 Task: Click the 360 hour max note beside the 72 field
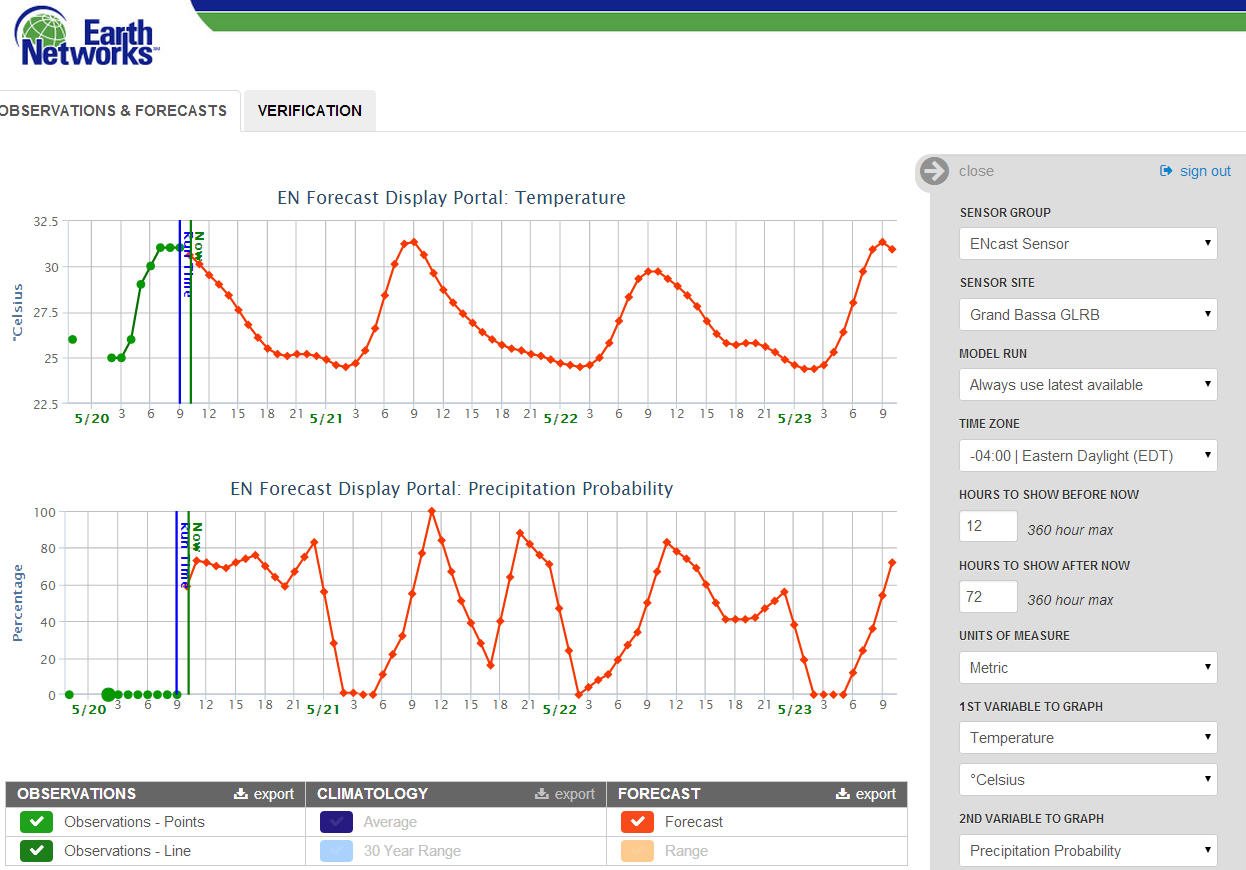click(1070, 600)
